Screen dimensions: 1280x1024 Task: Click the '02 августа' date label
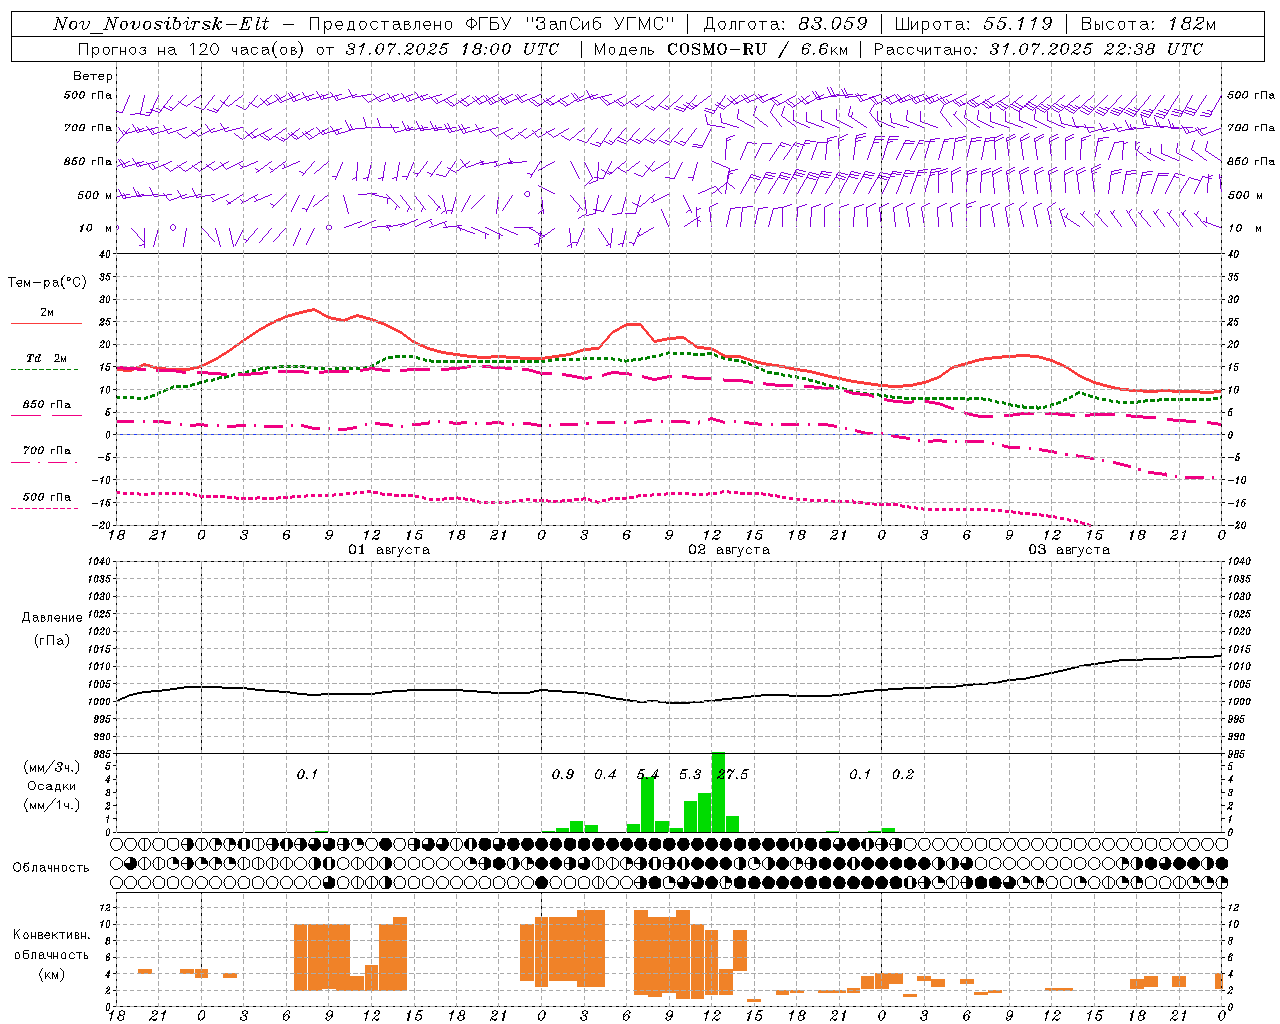(729, 550)
